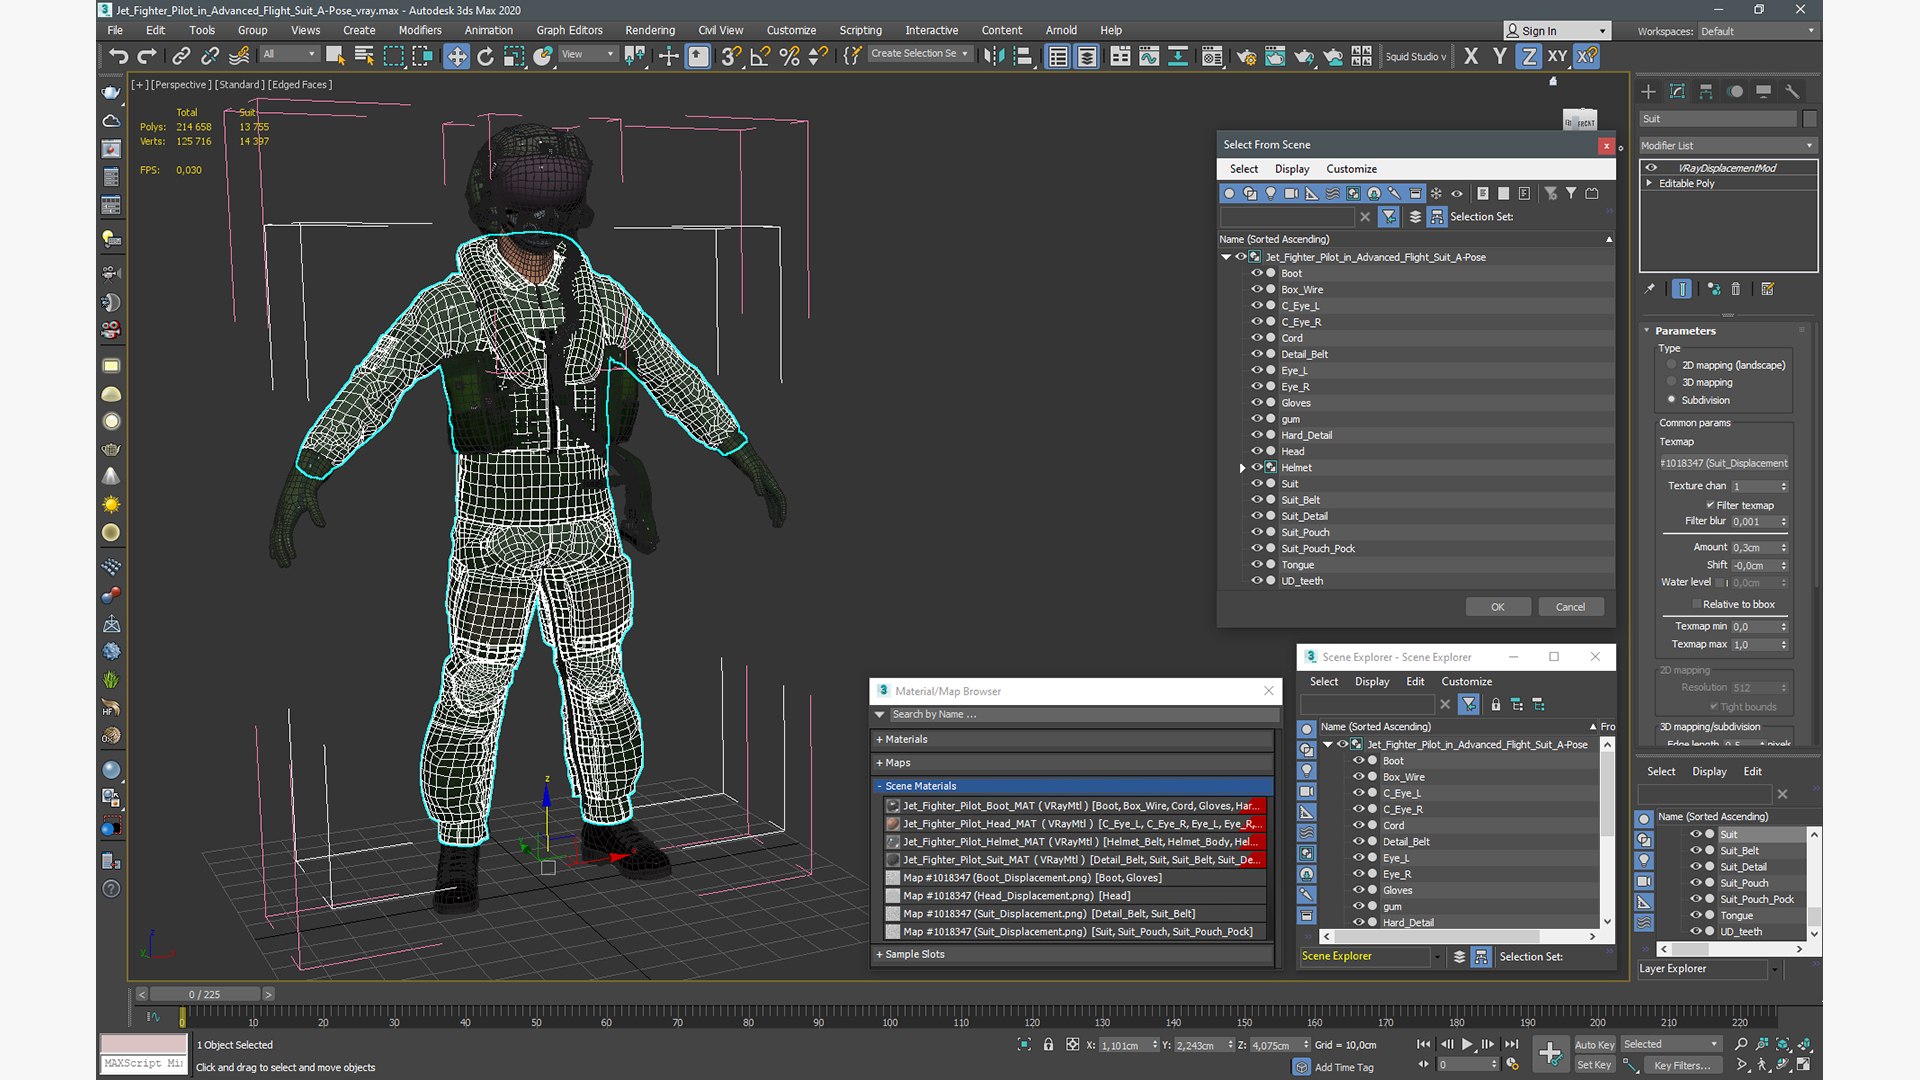Expand the Helmet node in Select From Scene
Viewport: 1920px width, 1080px height.
tap(1243, 468)
